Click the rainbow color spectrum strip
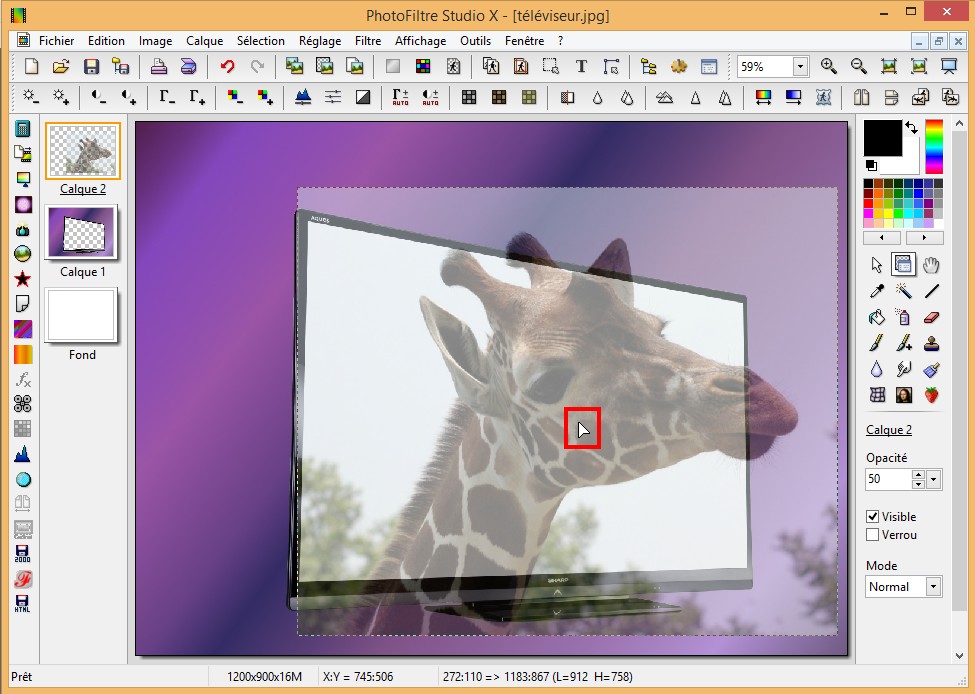The width and height of the screenshot is (975, 694). 934,147
